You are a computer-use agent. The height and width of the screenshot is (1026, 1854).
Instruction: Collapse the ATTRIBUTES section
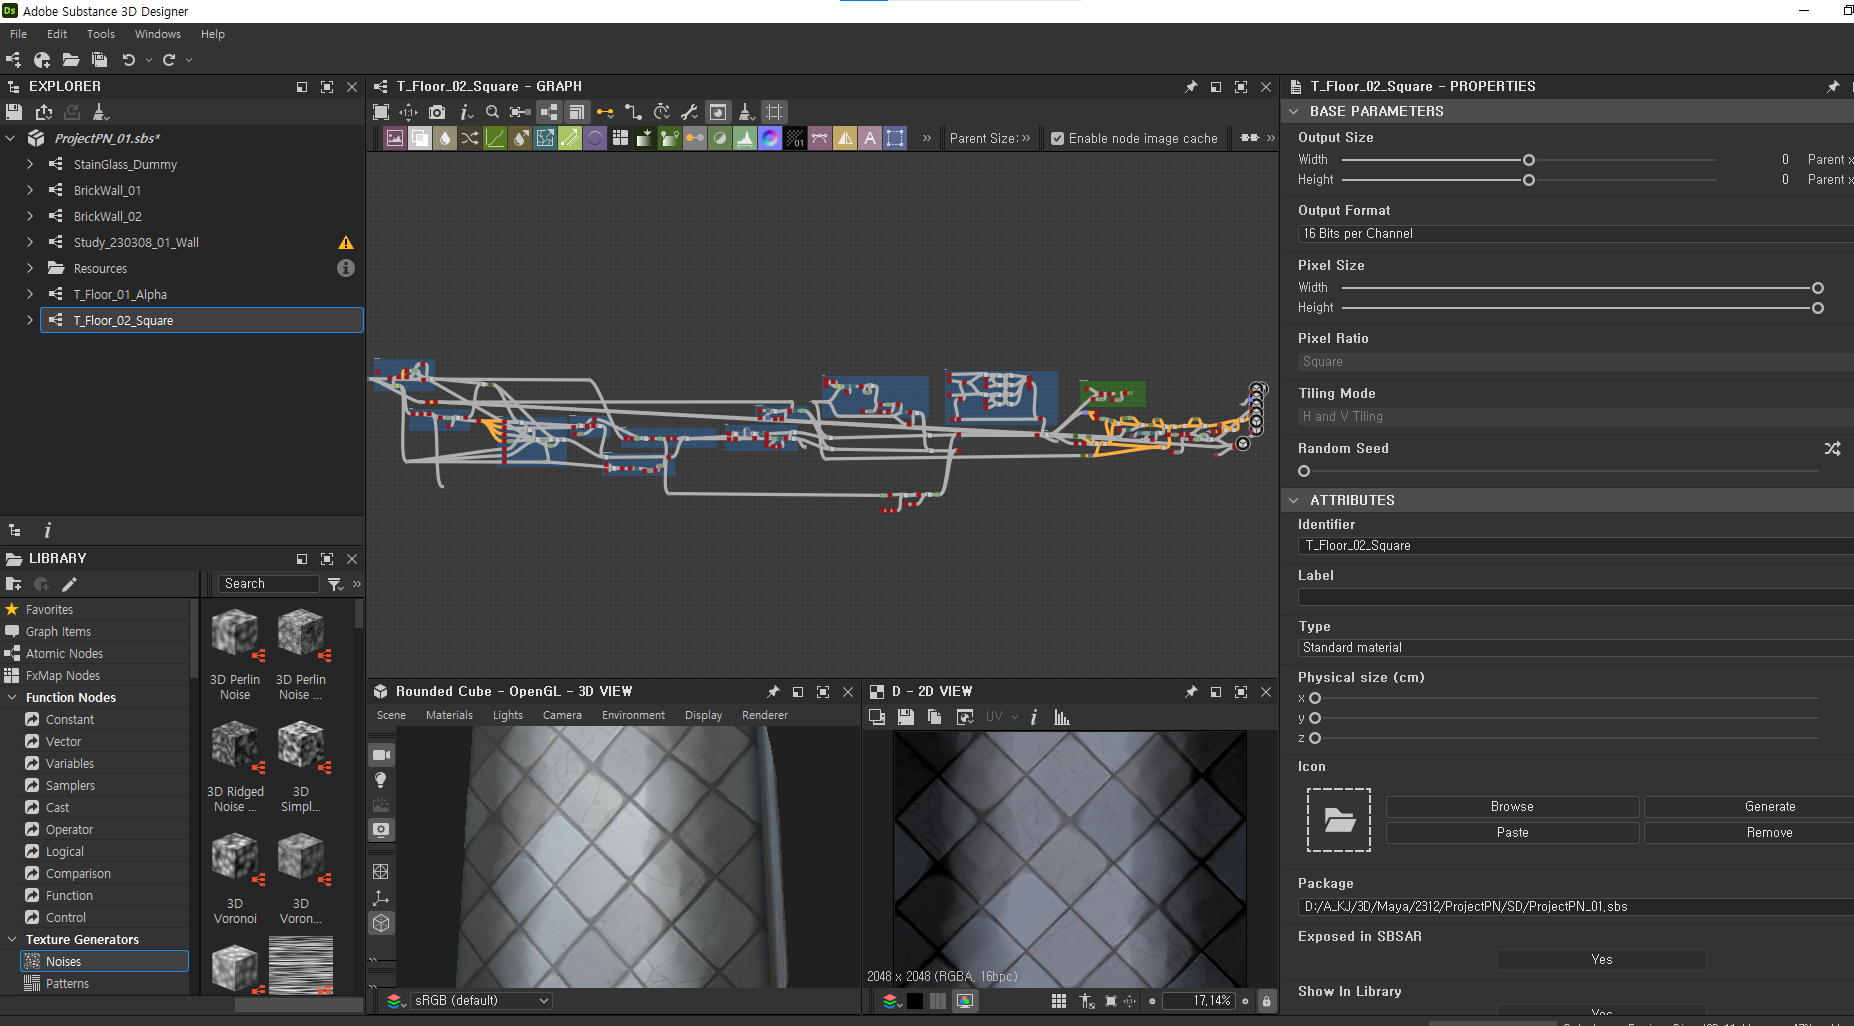coord(1294,500)
